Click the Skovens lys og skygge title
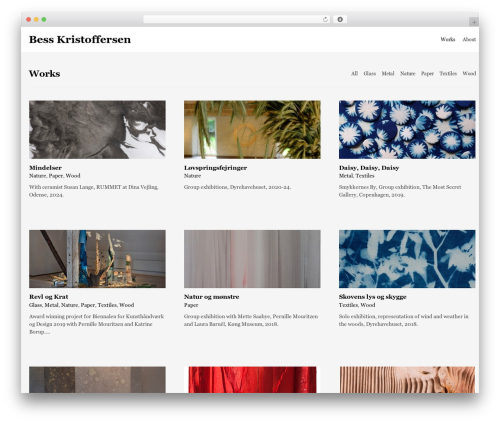 coord(373,297)
